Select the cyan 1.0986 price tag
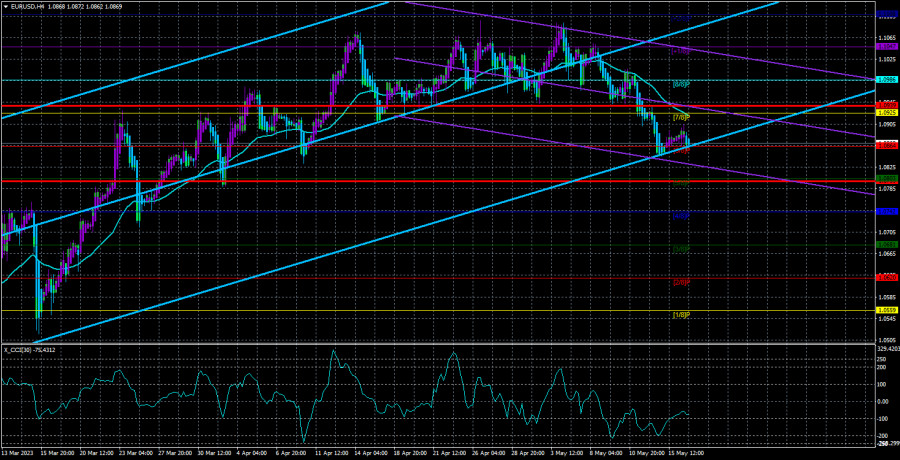The image size is (900, 460). click(886, 79)
